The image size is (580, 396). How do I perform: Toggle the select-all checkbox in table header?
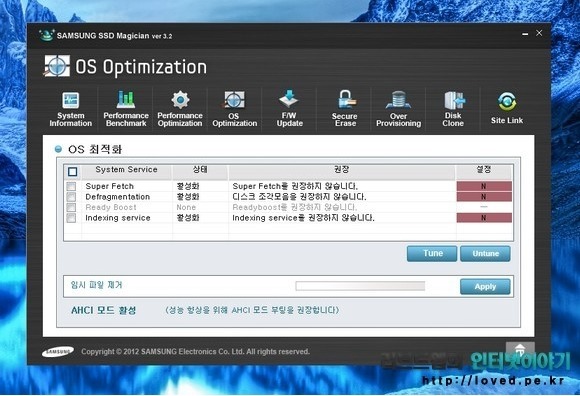[x=72, y=172]
